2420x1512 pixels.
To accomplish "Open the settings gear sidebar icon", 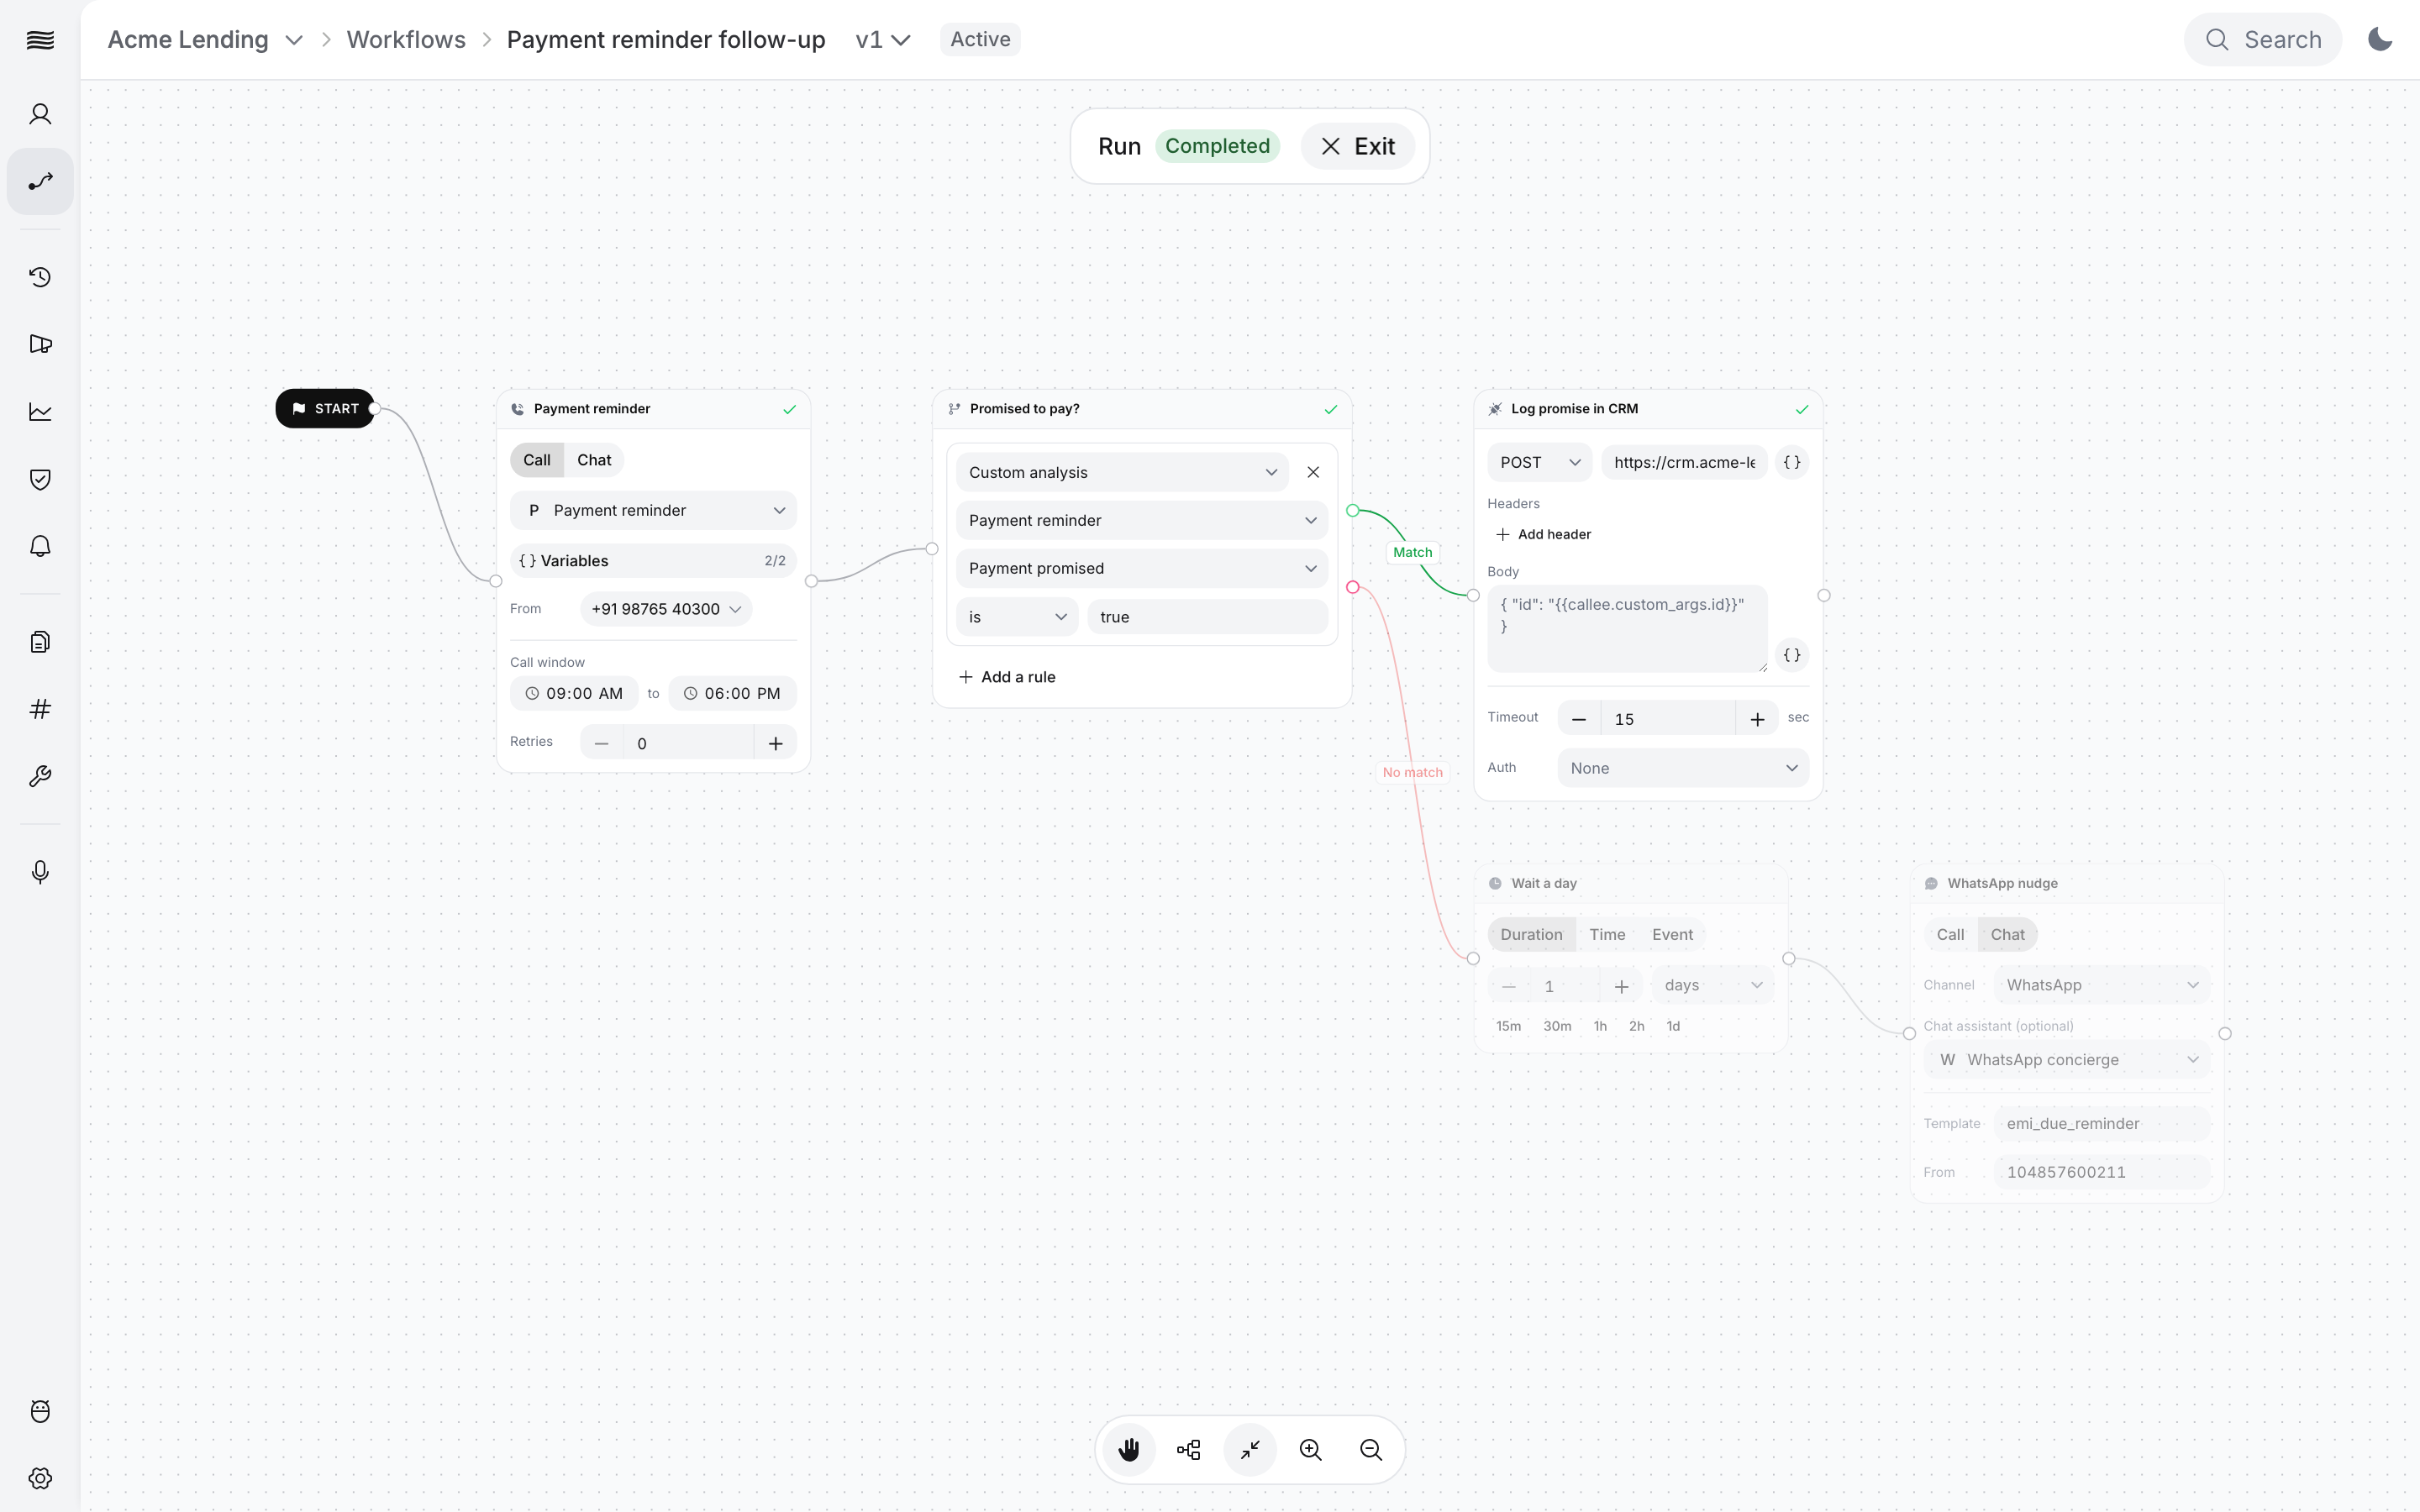I will [40, 1478].
